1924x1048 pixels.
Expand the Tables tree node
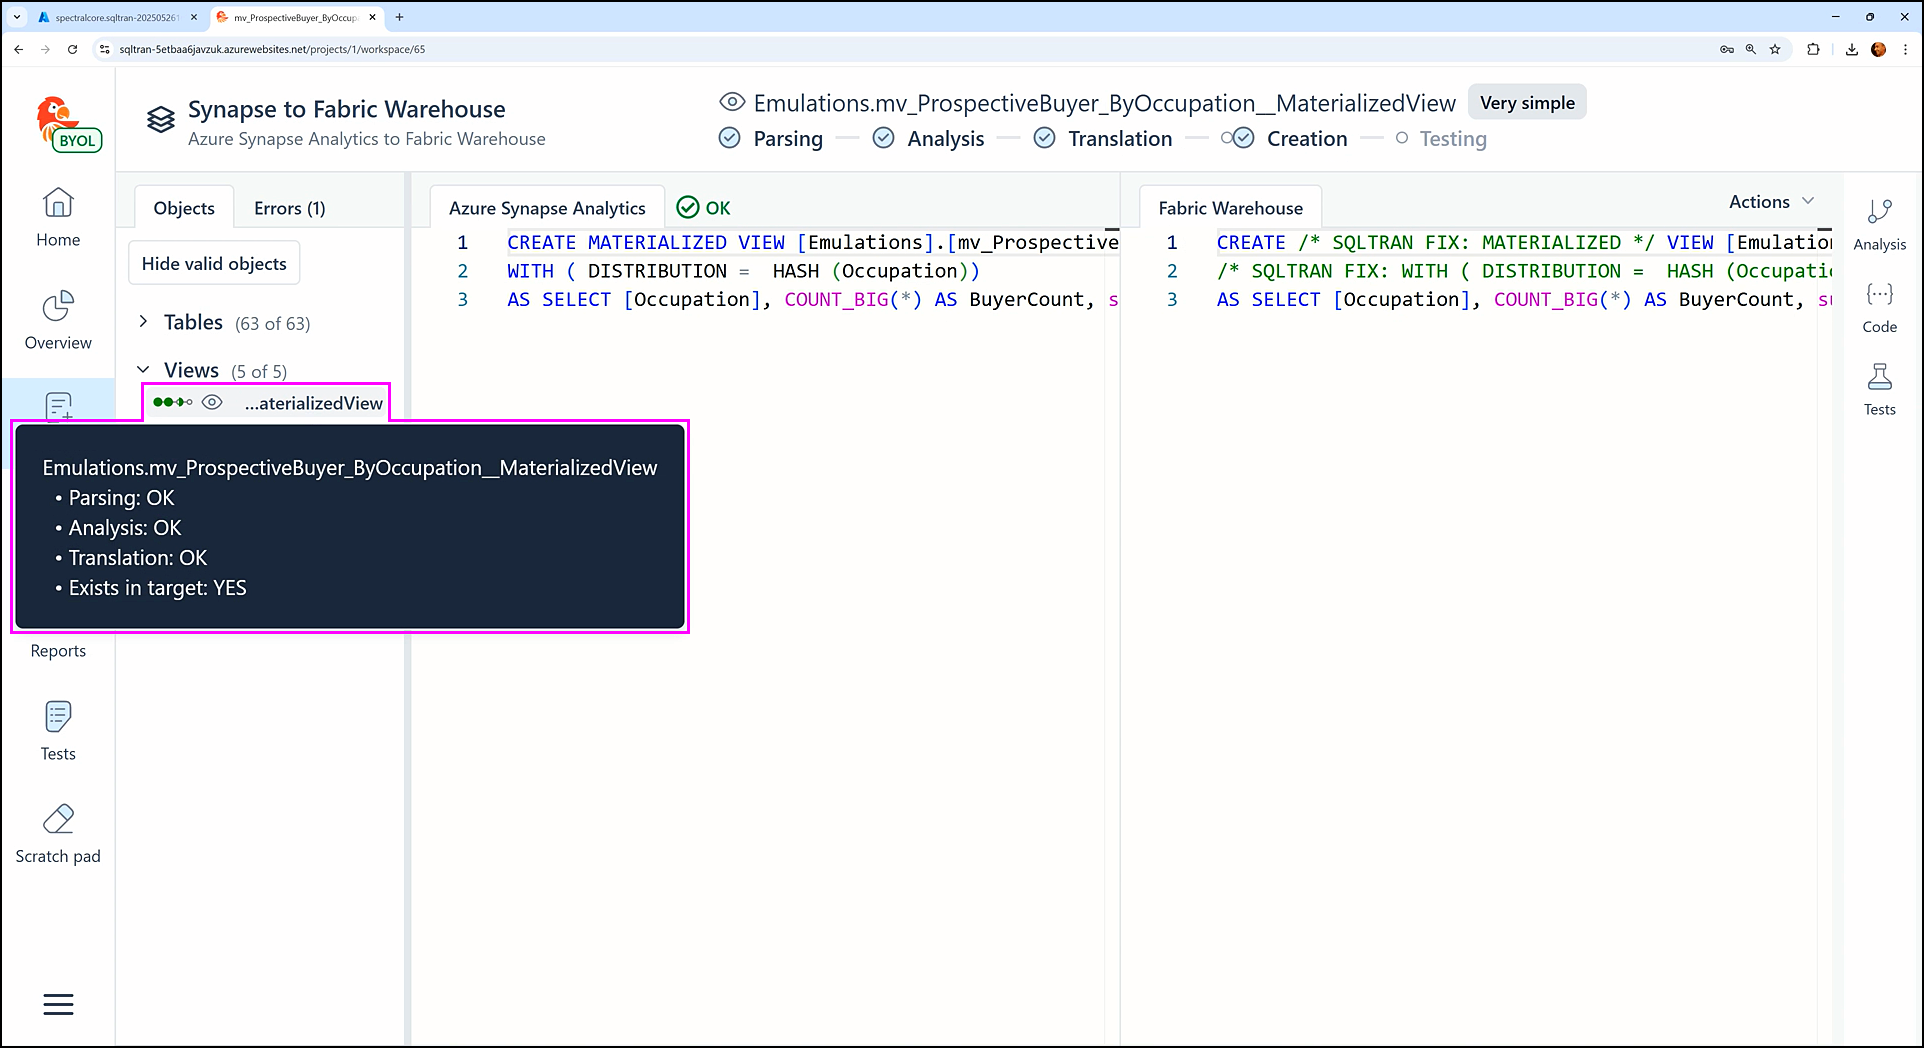[x=144, y=322]
